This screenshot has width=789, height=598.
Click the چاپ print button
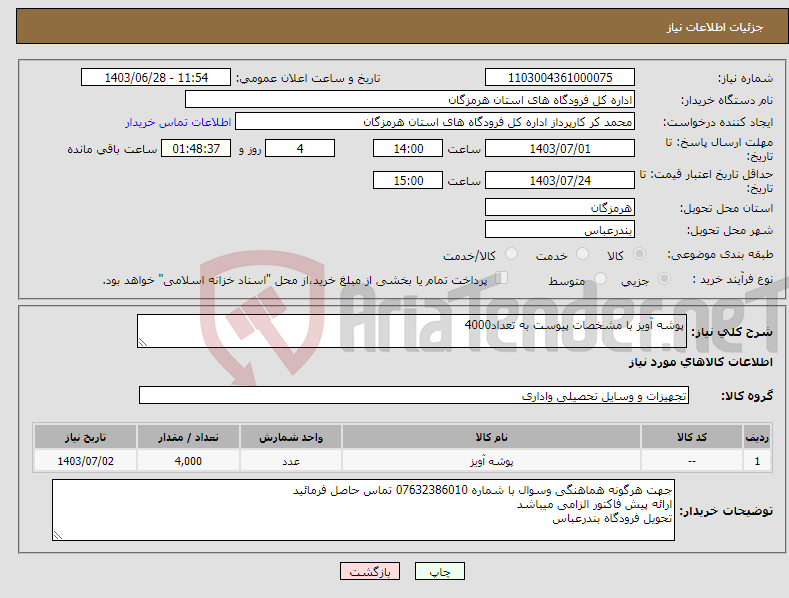(x=440, y=571)
